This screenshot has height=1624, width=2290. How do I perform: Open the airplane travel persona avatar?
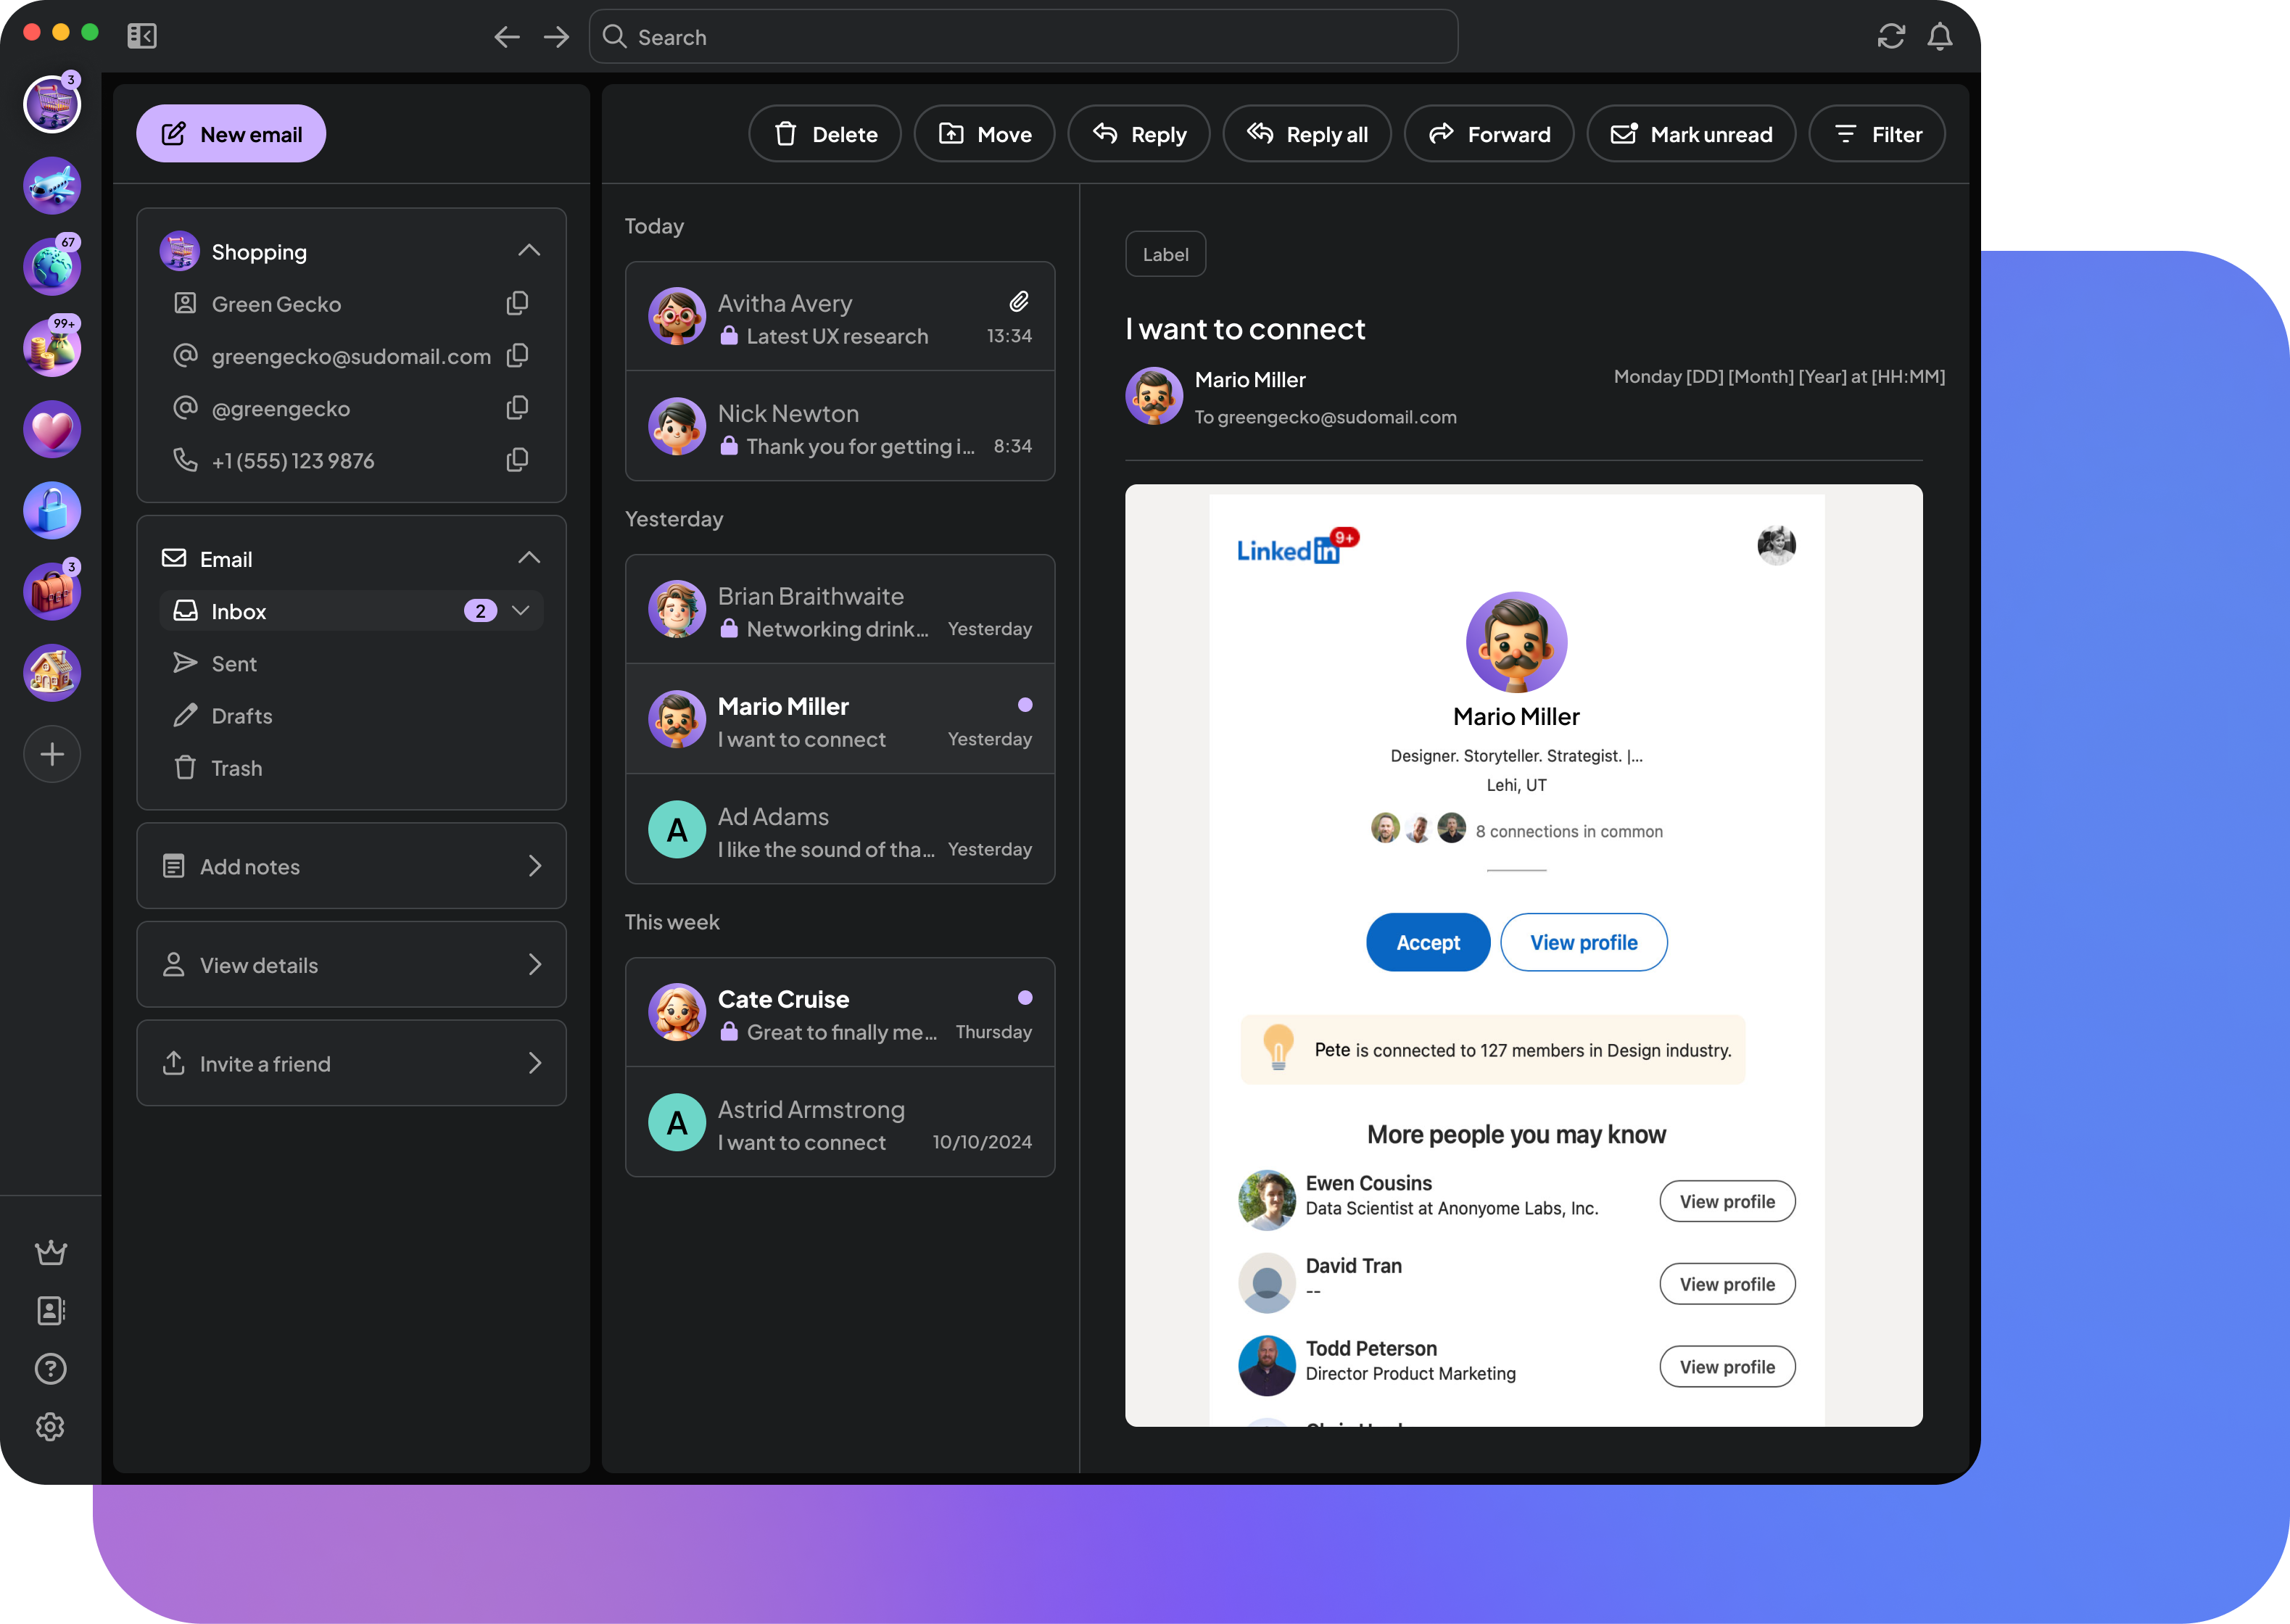(52, 186)
